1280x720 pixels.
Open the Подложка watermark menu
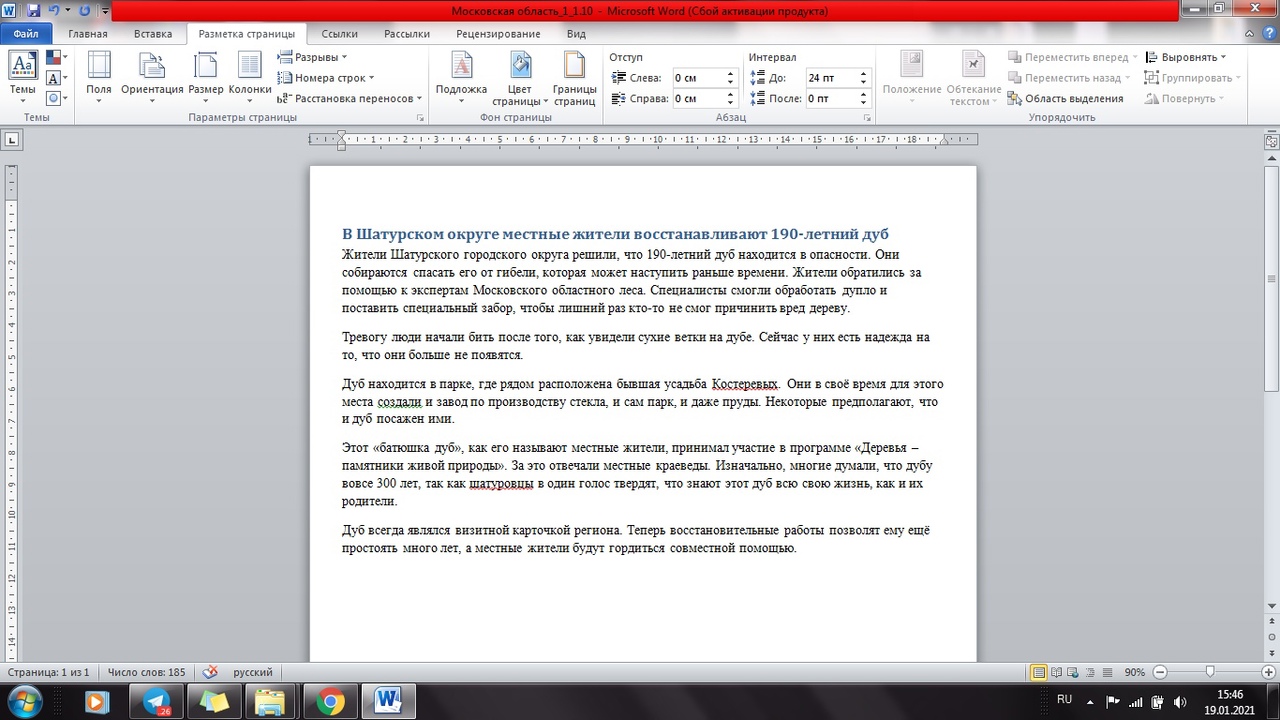(461, 77)
